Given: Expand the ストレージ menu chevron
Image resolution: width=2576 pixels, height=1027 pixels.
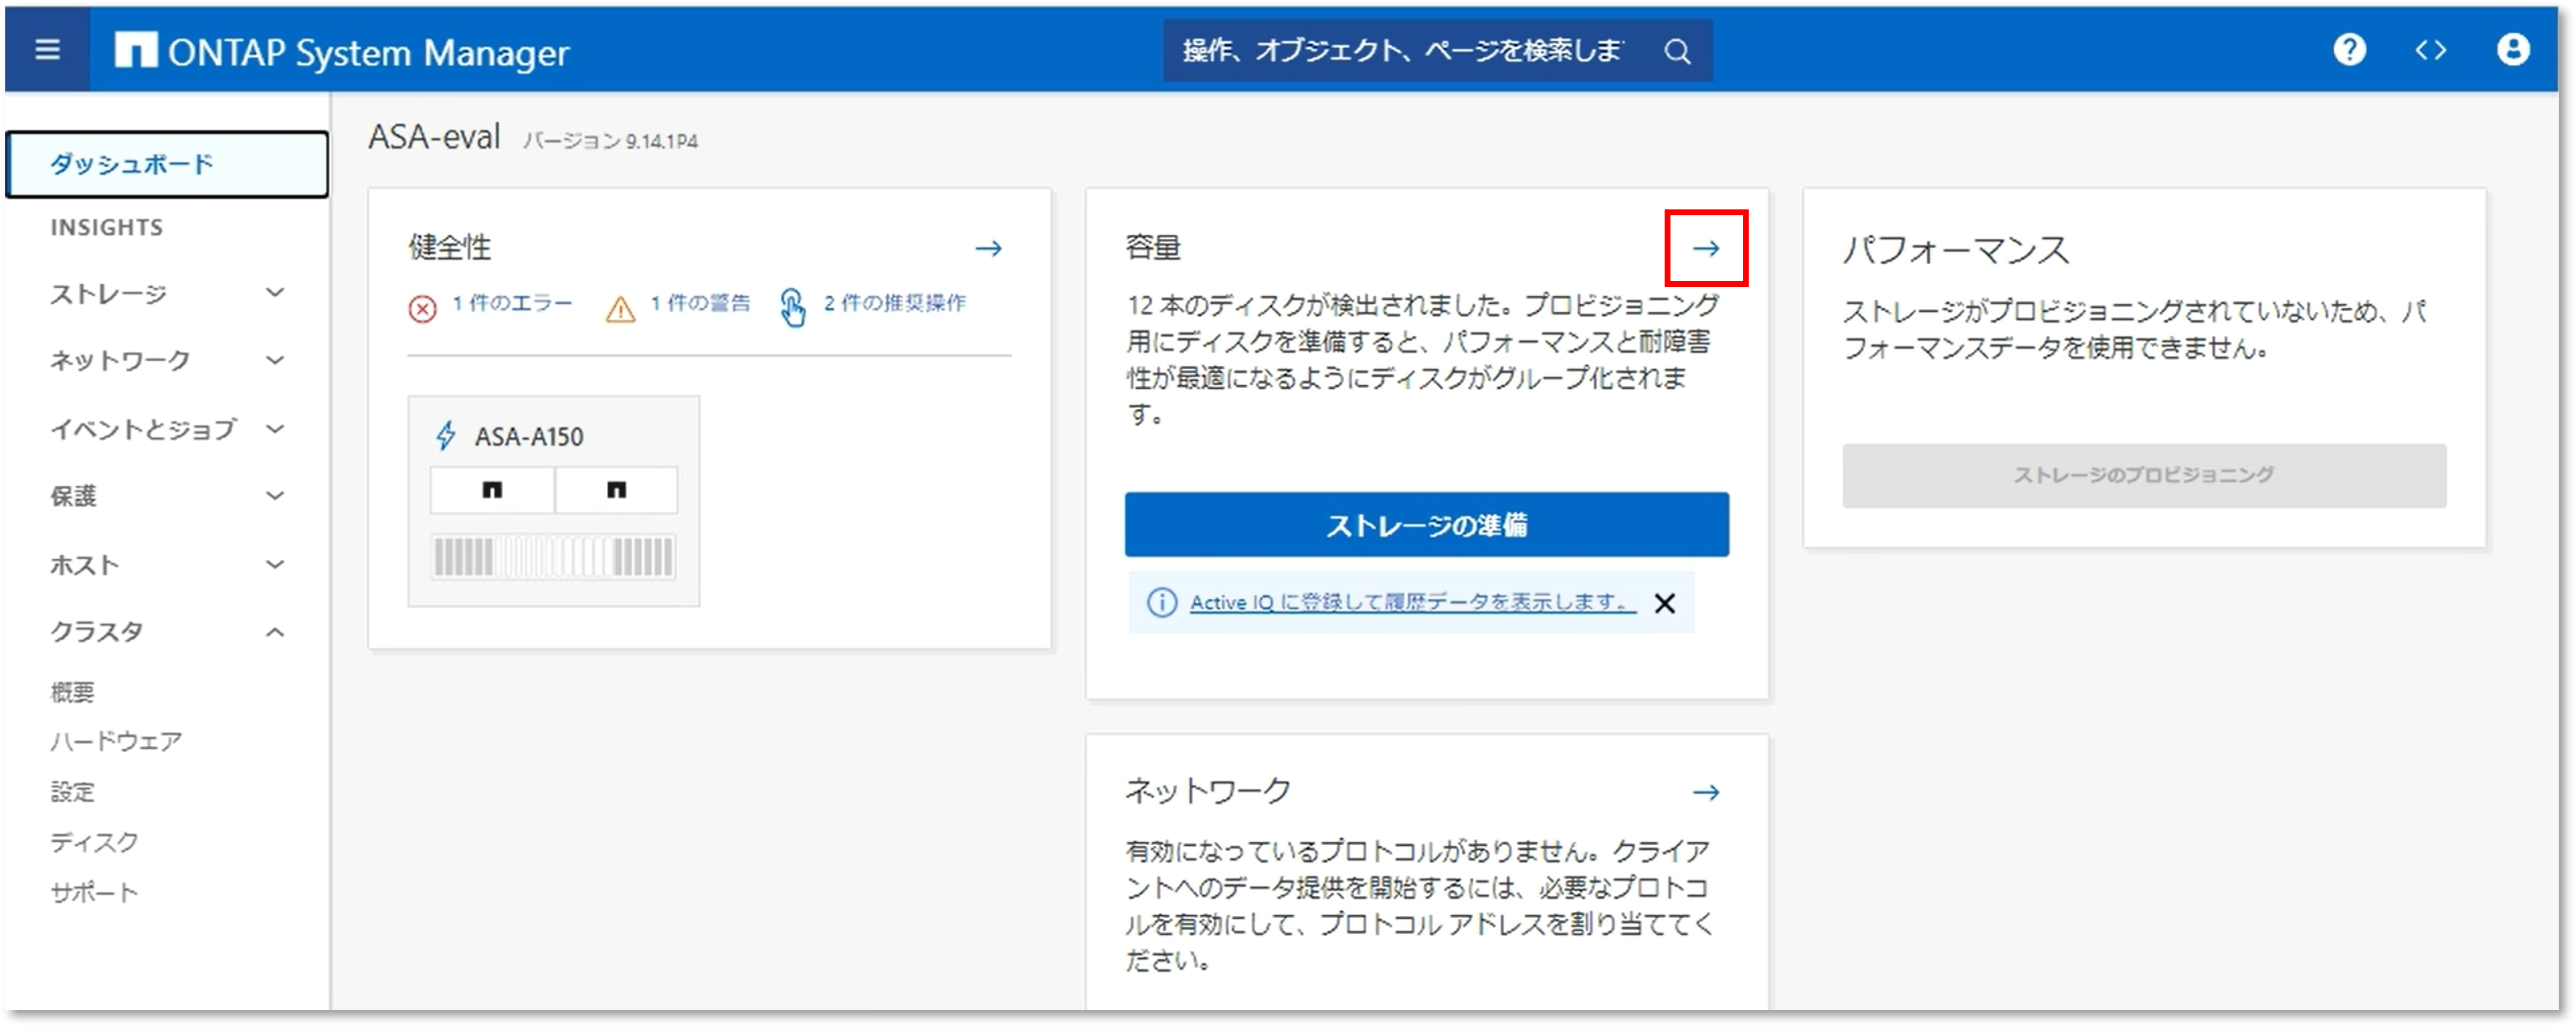Looking at the screenshot, I should pyautogui.click(x=275, y=292).
